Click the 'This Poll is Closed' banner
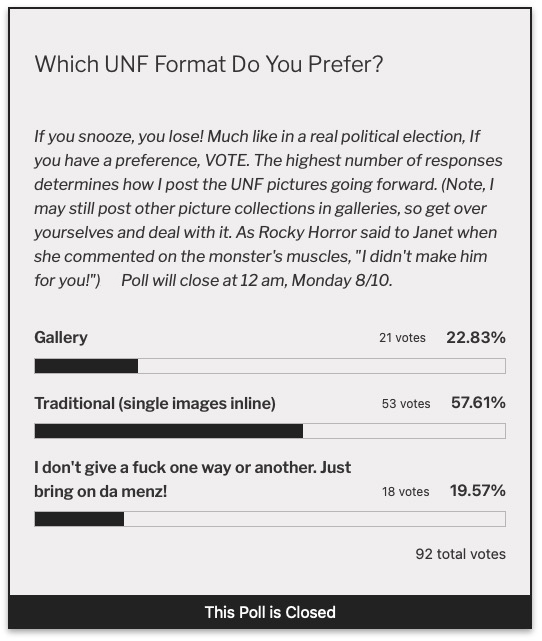Image resolution: width=542 pixels, height=641 pixels. click(x=270, y=612)
